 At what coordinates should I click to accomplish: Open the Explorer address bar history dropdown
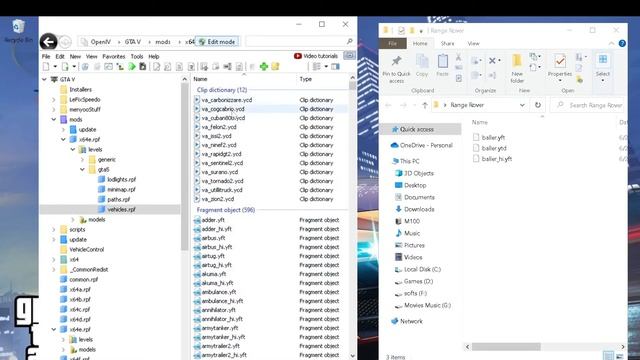tap(522, 105)
